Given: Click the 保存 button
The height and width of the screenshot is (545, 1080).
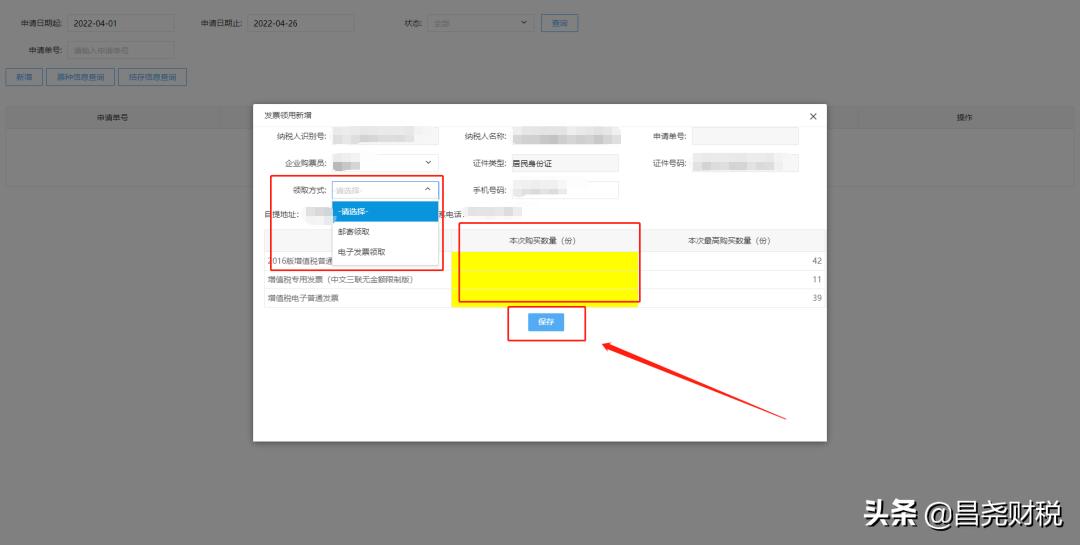Looking at the screenshot, I should point(545,322).
